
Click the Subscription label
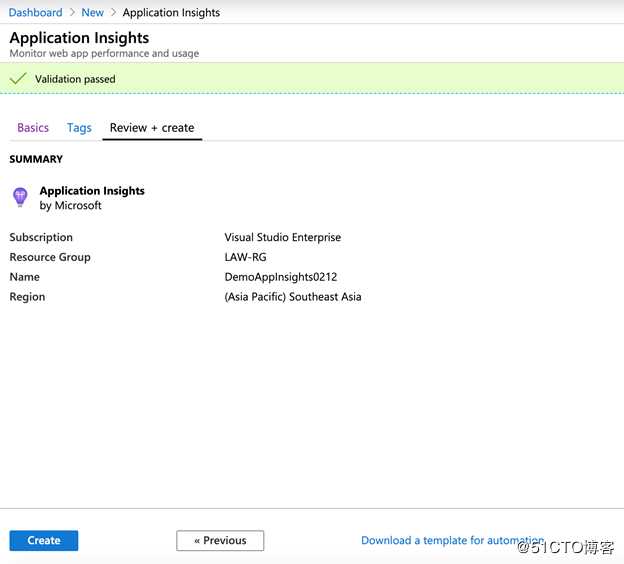click(x=41, y=237)
